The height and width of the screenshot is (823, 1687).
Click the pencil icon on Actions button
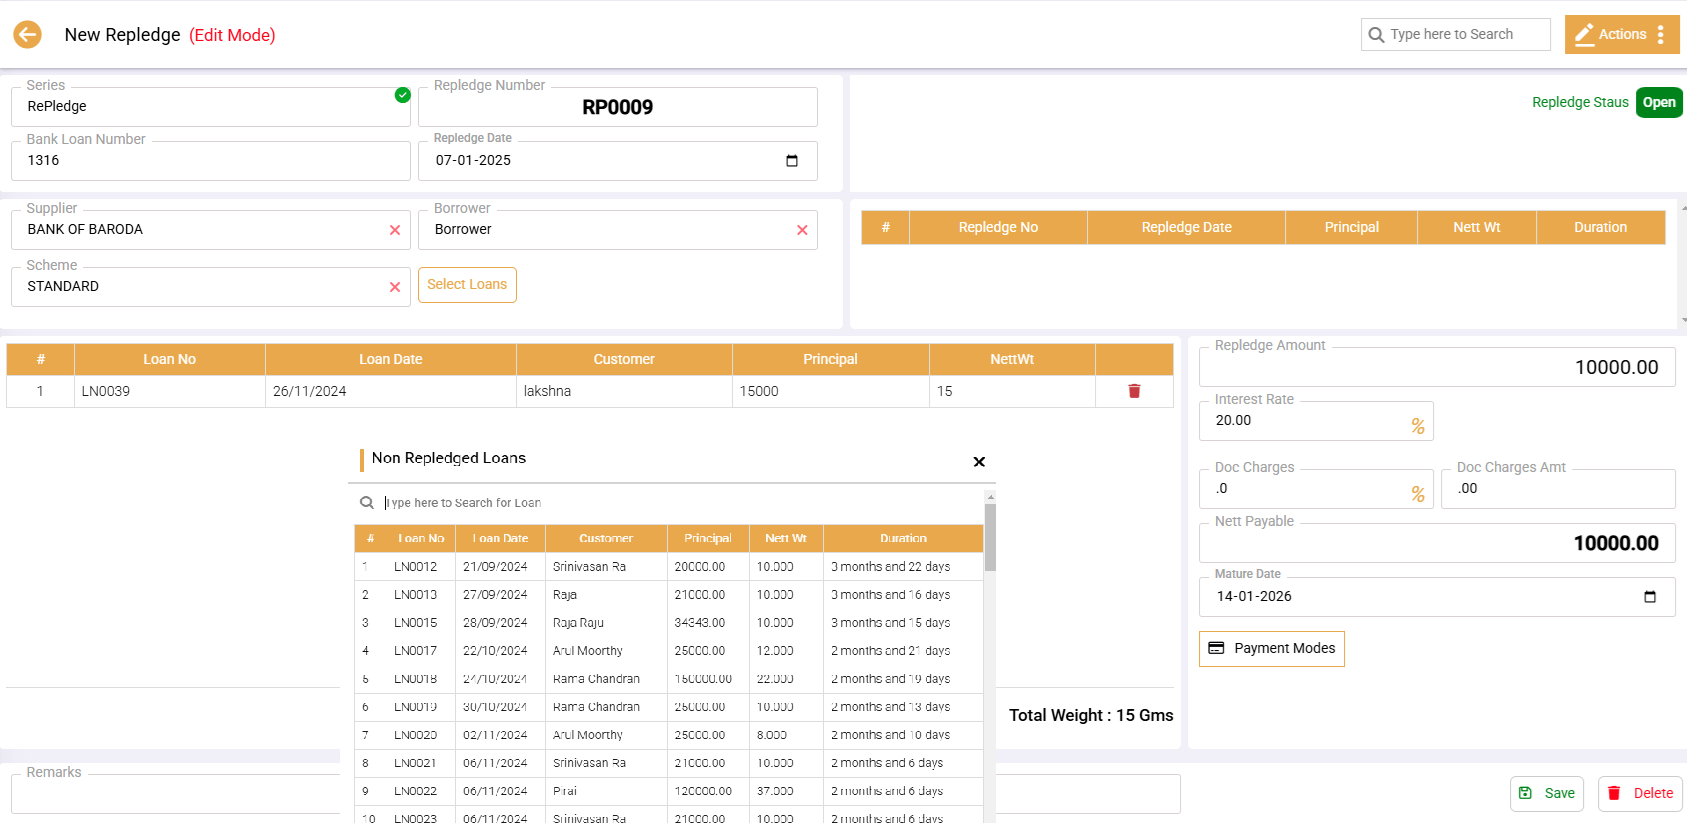click(1584, 35)
